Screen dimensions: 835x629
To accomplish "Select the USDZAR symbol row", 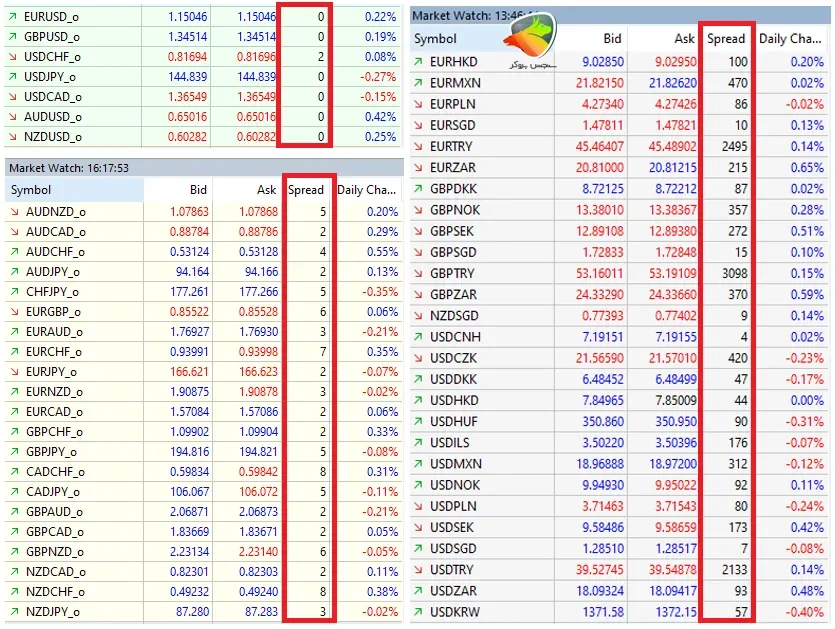I will pos(620,591).
